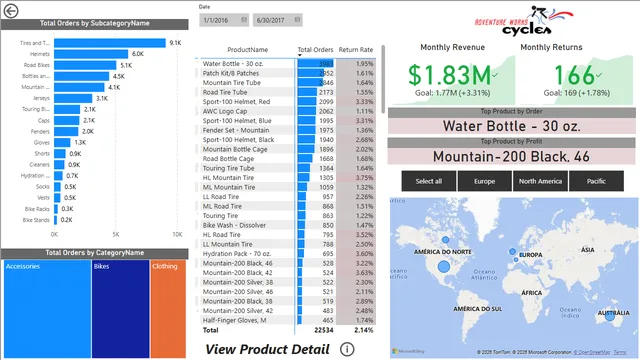
Task: Click the Fenders 2.0K bar
Action: (x=66, y=131)
